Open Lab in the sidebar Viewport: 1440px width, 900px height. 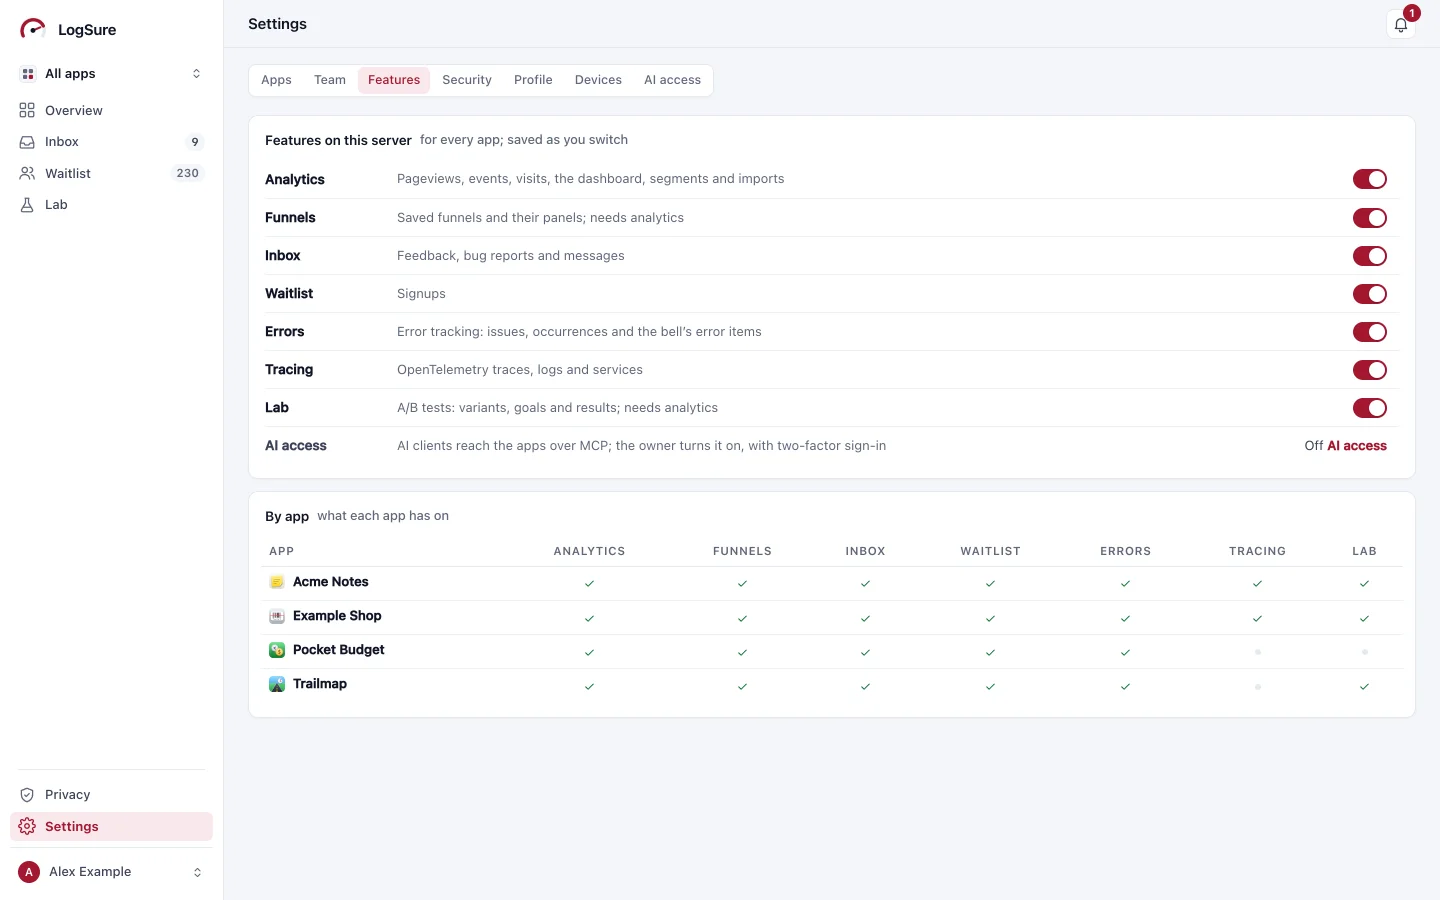[111, 205]
